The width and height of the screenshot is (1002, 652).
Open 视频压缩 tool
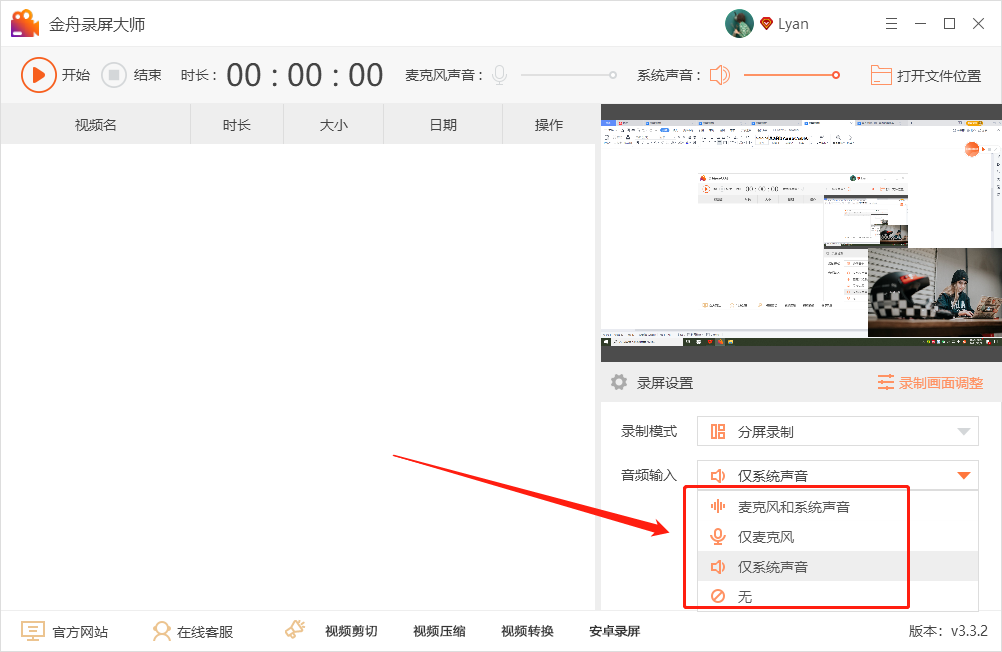(439, 632)
